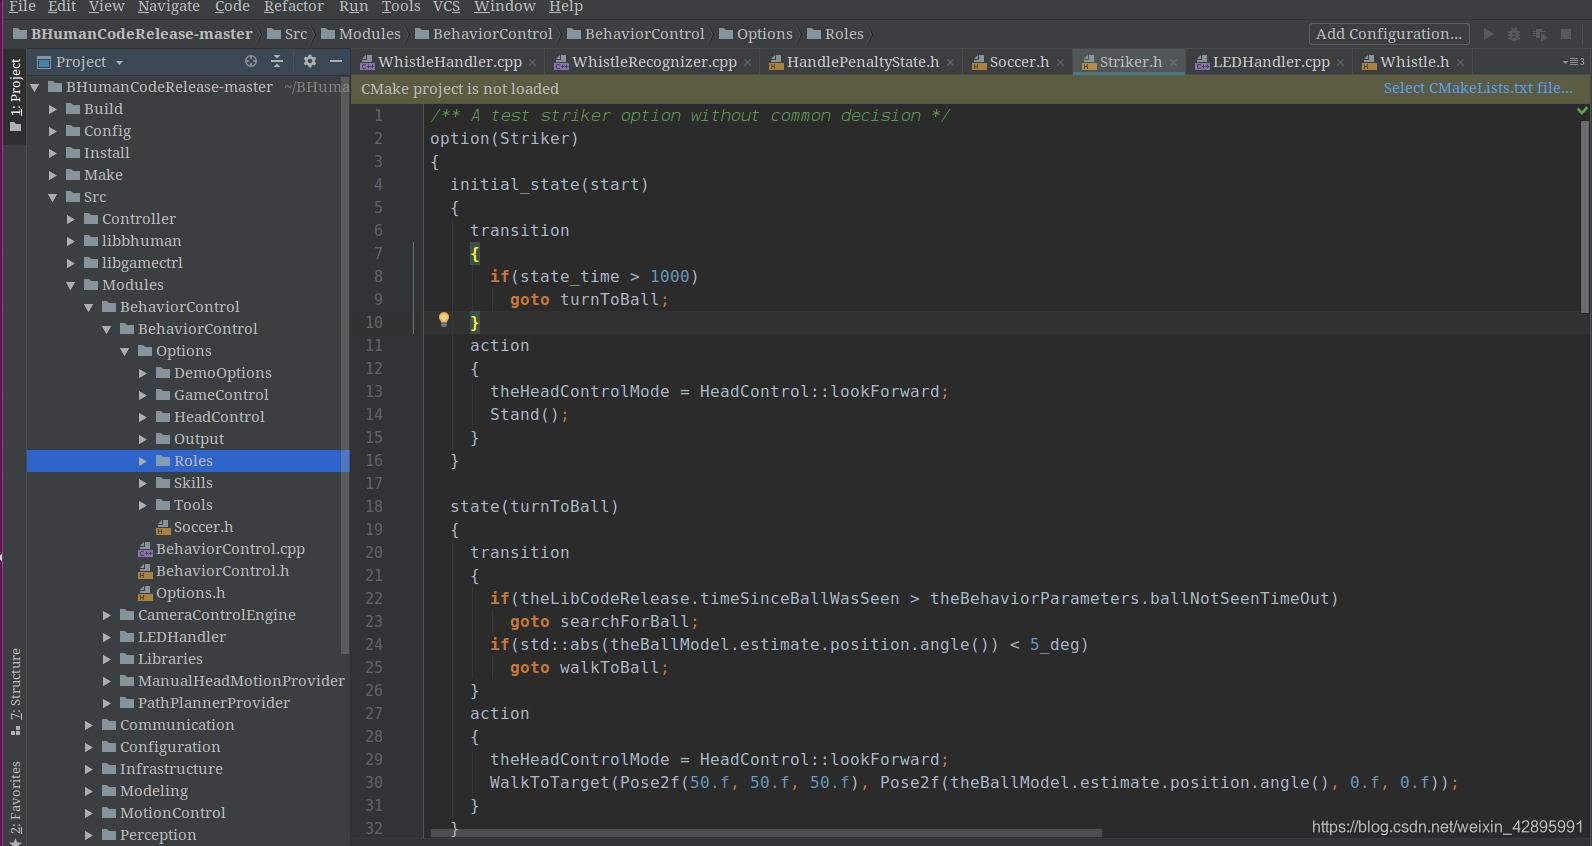The width and height of the screenshot is (1592, 846).
Task: Open Project panel settings gear
Action: point(310,62)
